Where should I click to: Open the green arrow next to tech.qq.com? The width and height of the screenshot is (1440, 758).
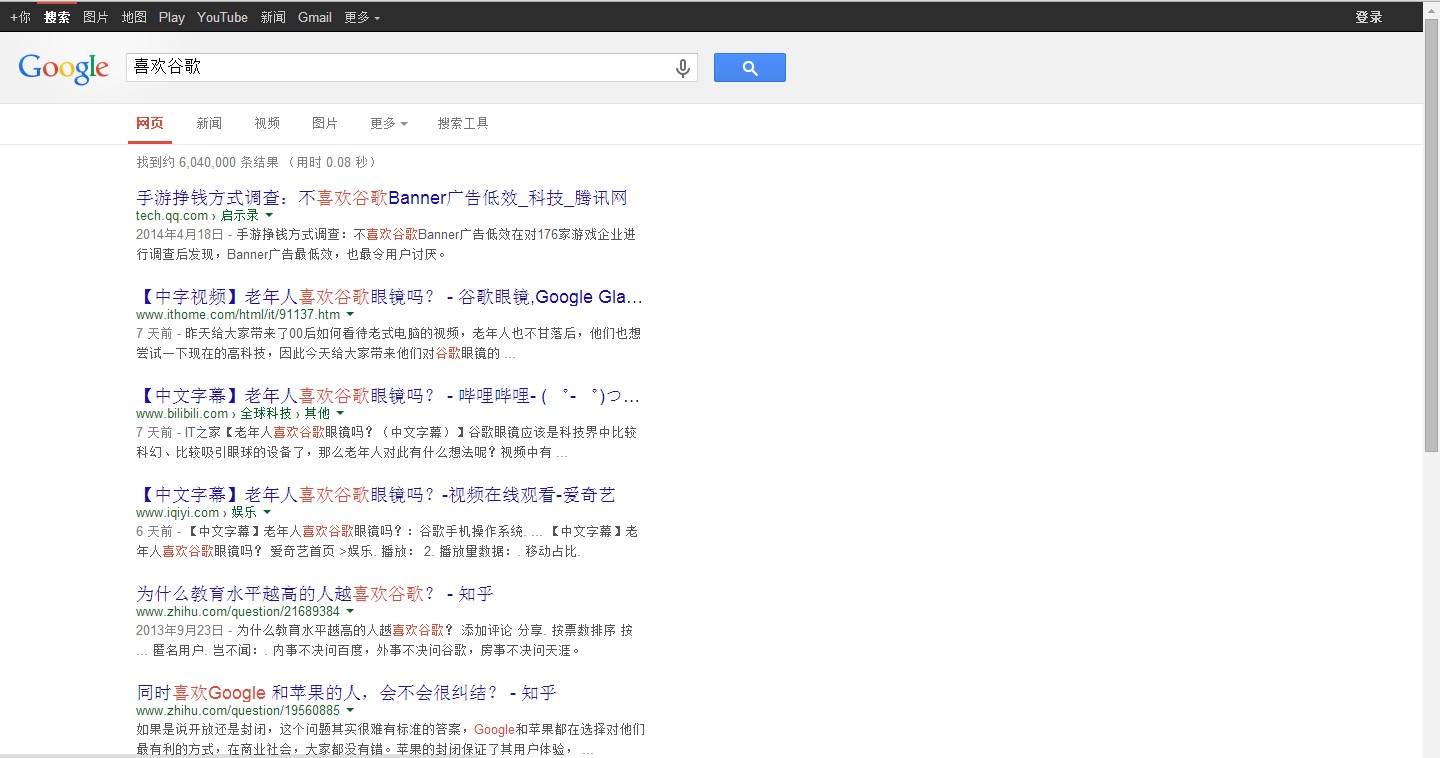[x=269, y=215]
